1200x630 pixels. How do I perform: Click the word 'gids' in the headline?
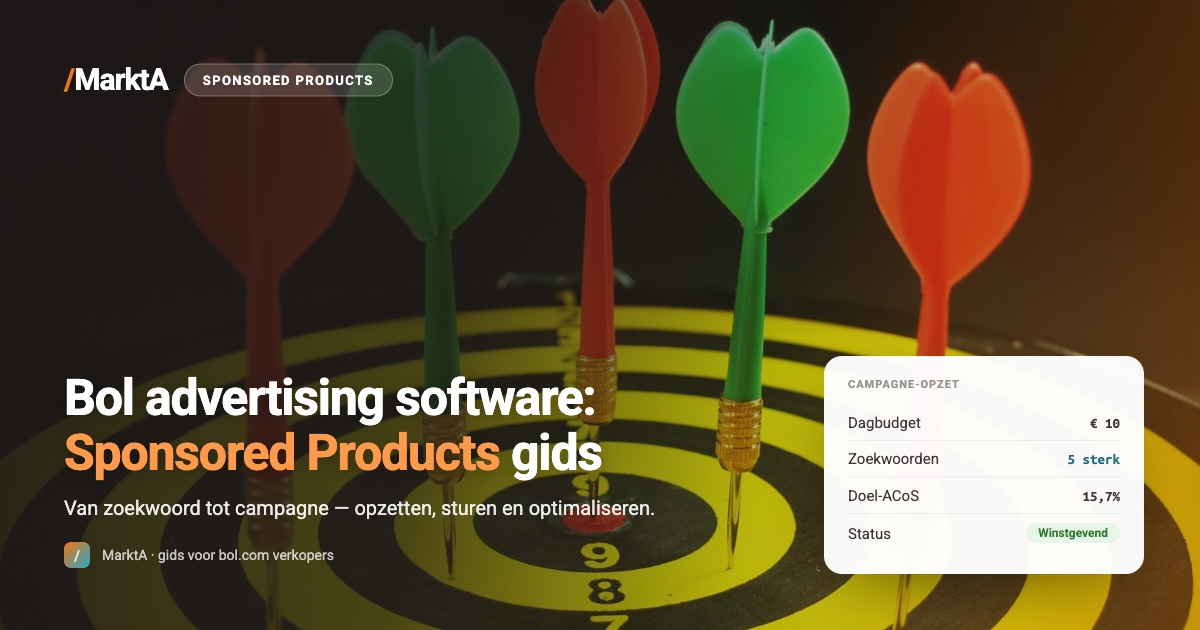point(556,455)
